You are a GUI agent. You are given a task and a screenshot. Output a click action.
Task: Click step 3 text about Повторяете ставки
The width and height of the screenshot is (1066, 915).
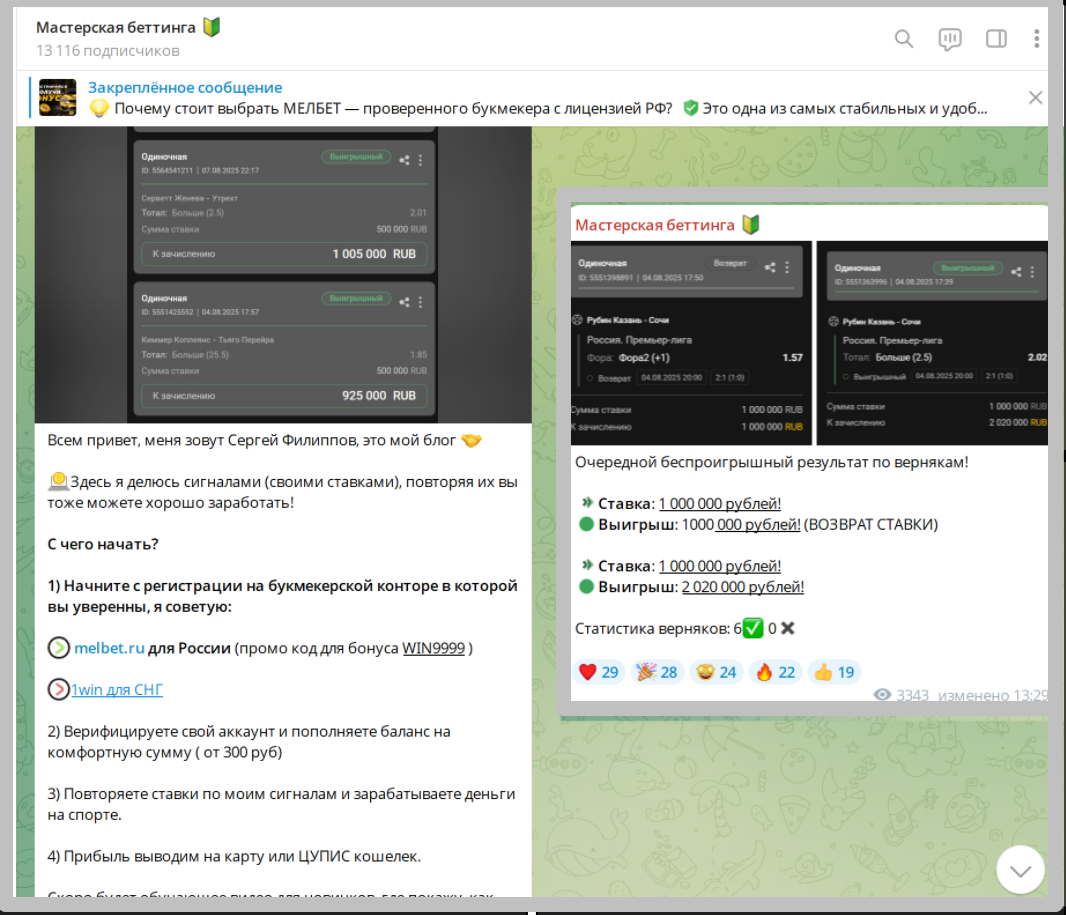[281, 804]
